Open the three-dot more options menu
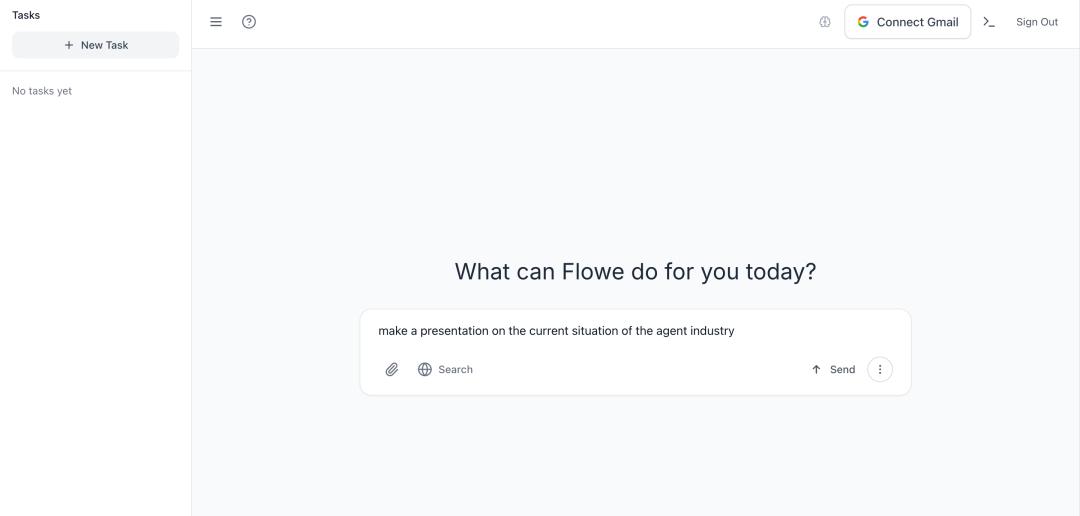Screen dimensions: 1080x516 coord(880,370)
